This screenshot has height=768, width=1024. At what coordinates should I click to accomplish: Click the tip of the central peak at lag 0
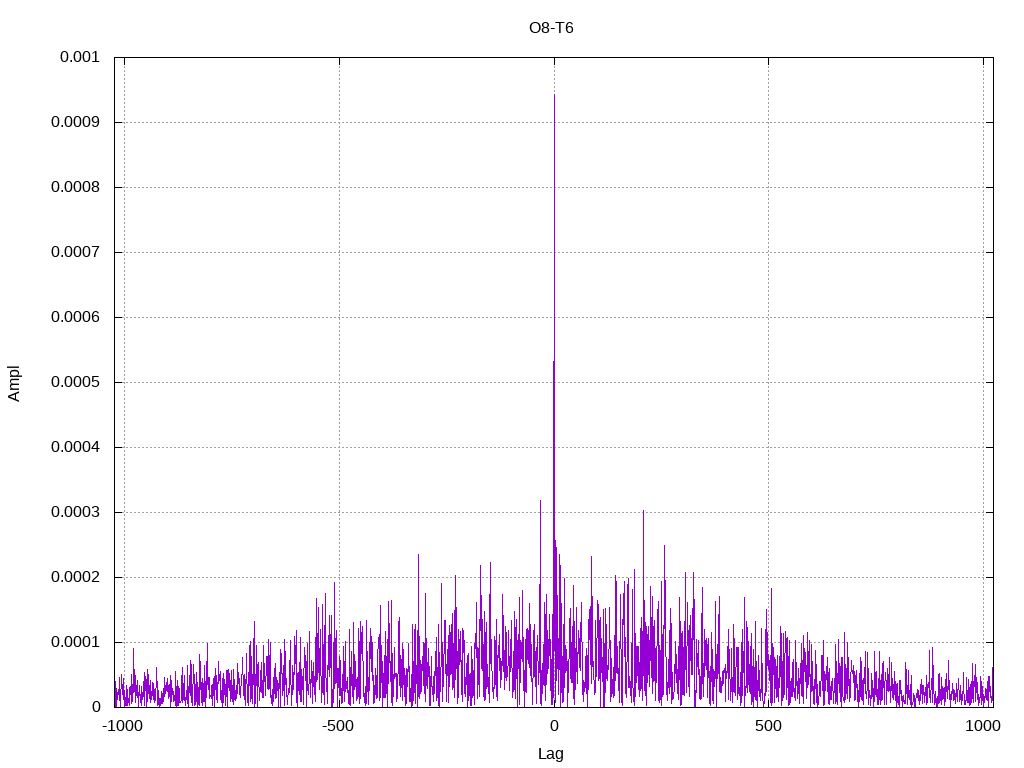point(554,95)
